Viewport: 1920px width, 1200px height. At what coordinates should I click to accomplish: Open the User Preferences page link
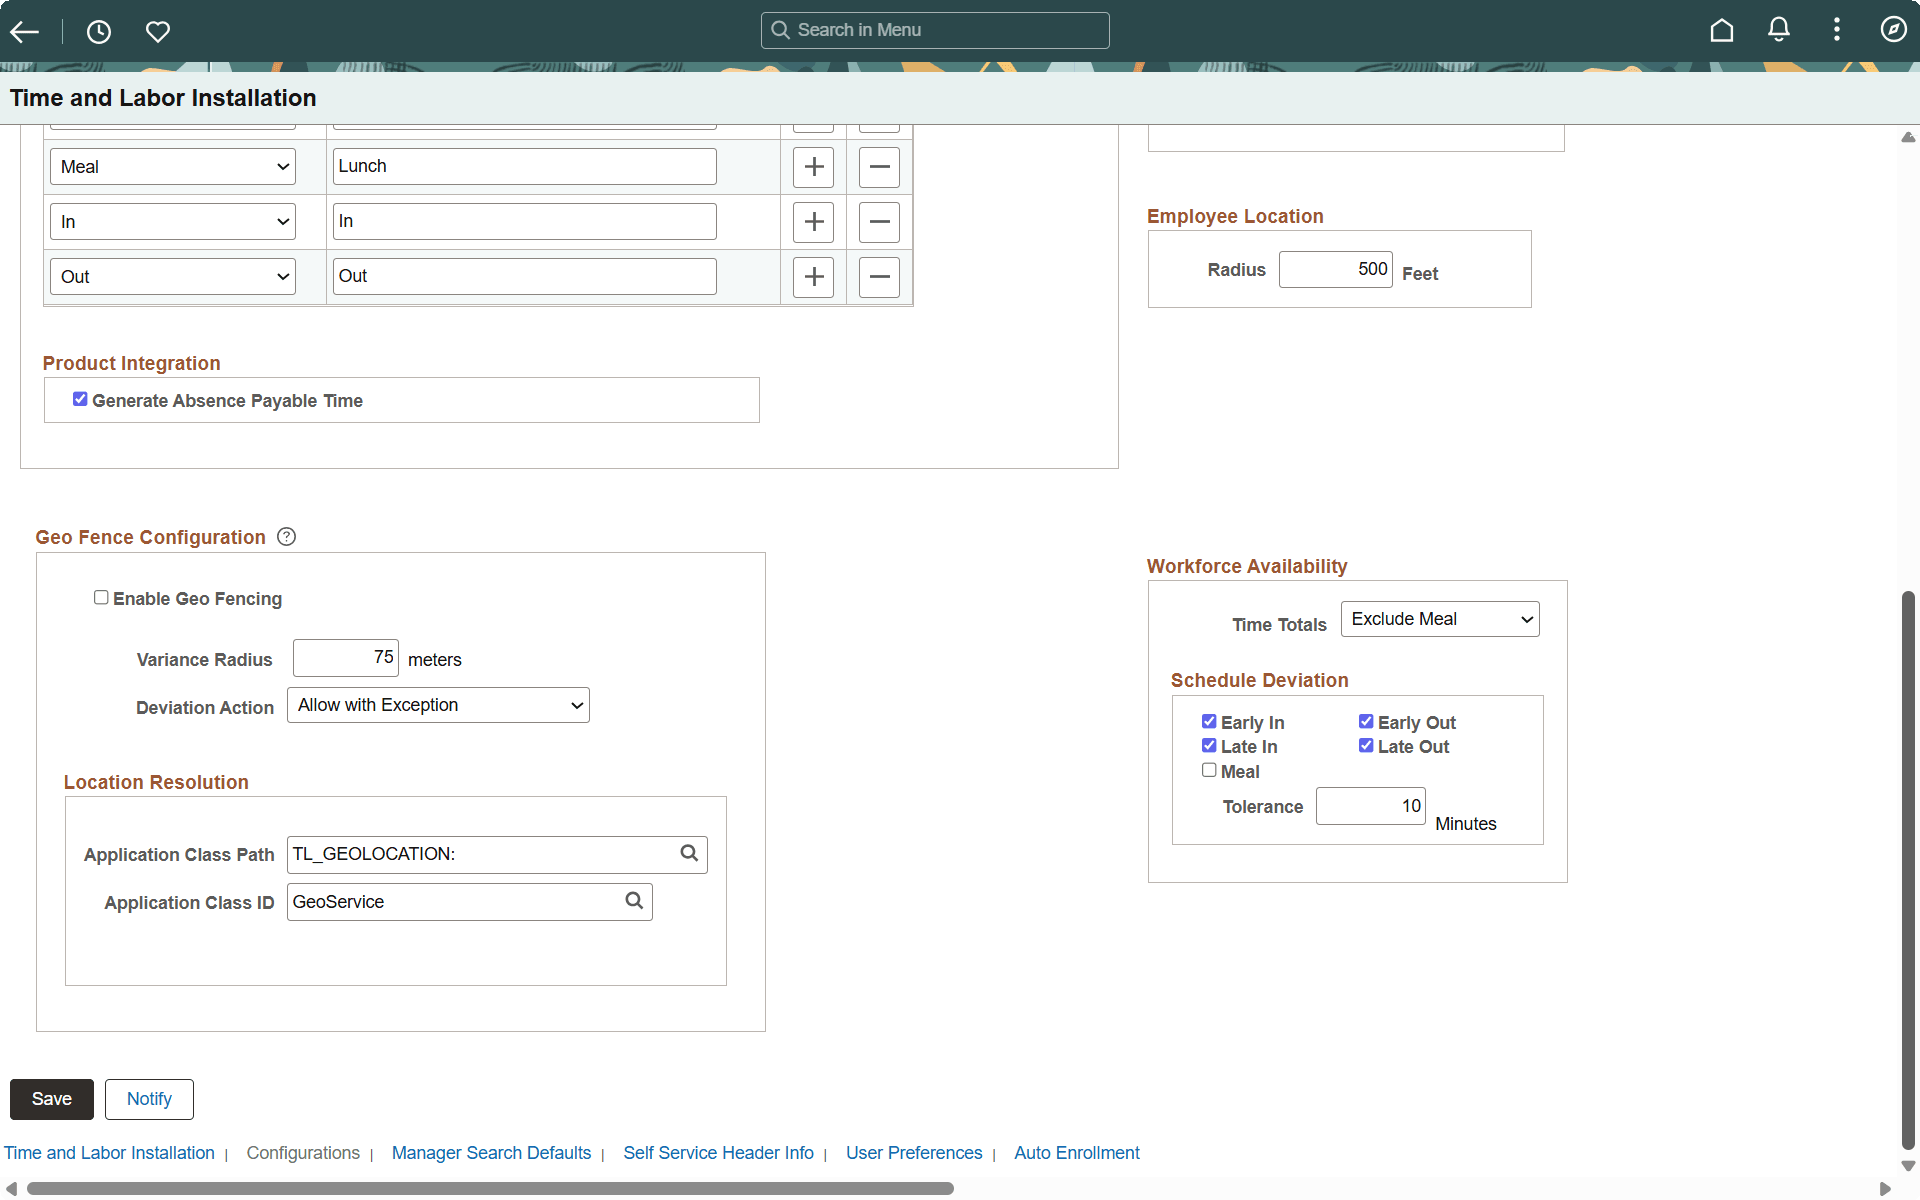(x=914, y=1152)
